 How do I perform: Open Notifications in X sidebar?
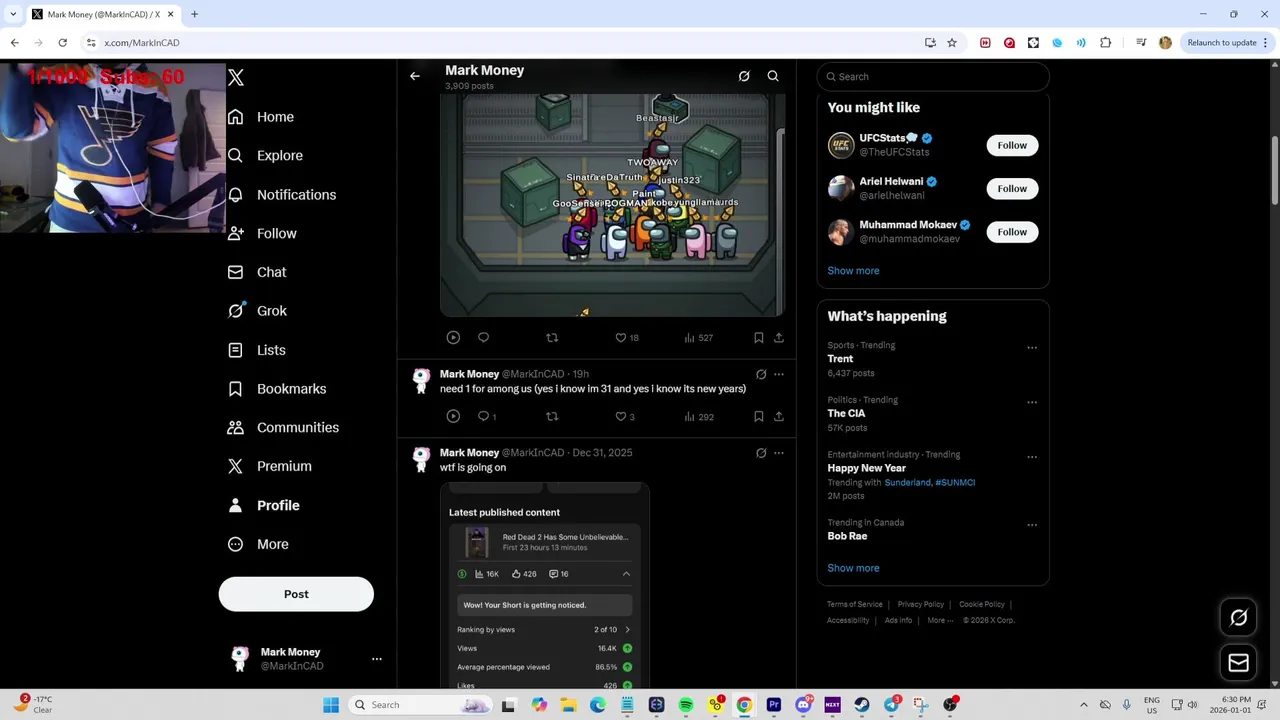click(282, 195)
